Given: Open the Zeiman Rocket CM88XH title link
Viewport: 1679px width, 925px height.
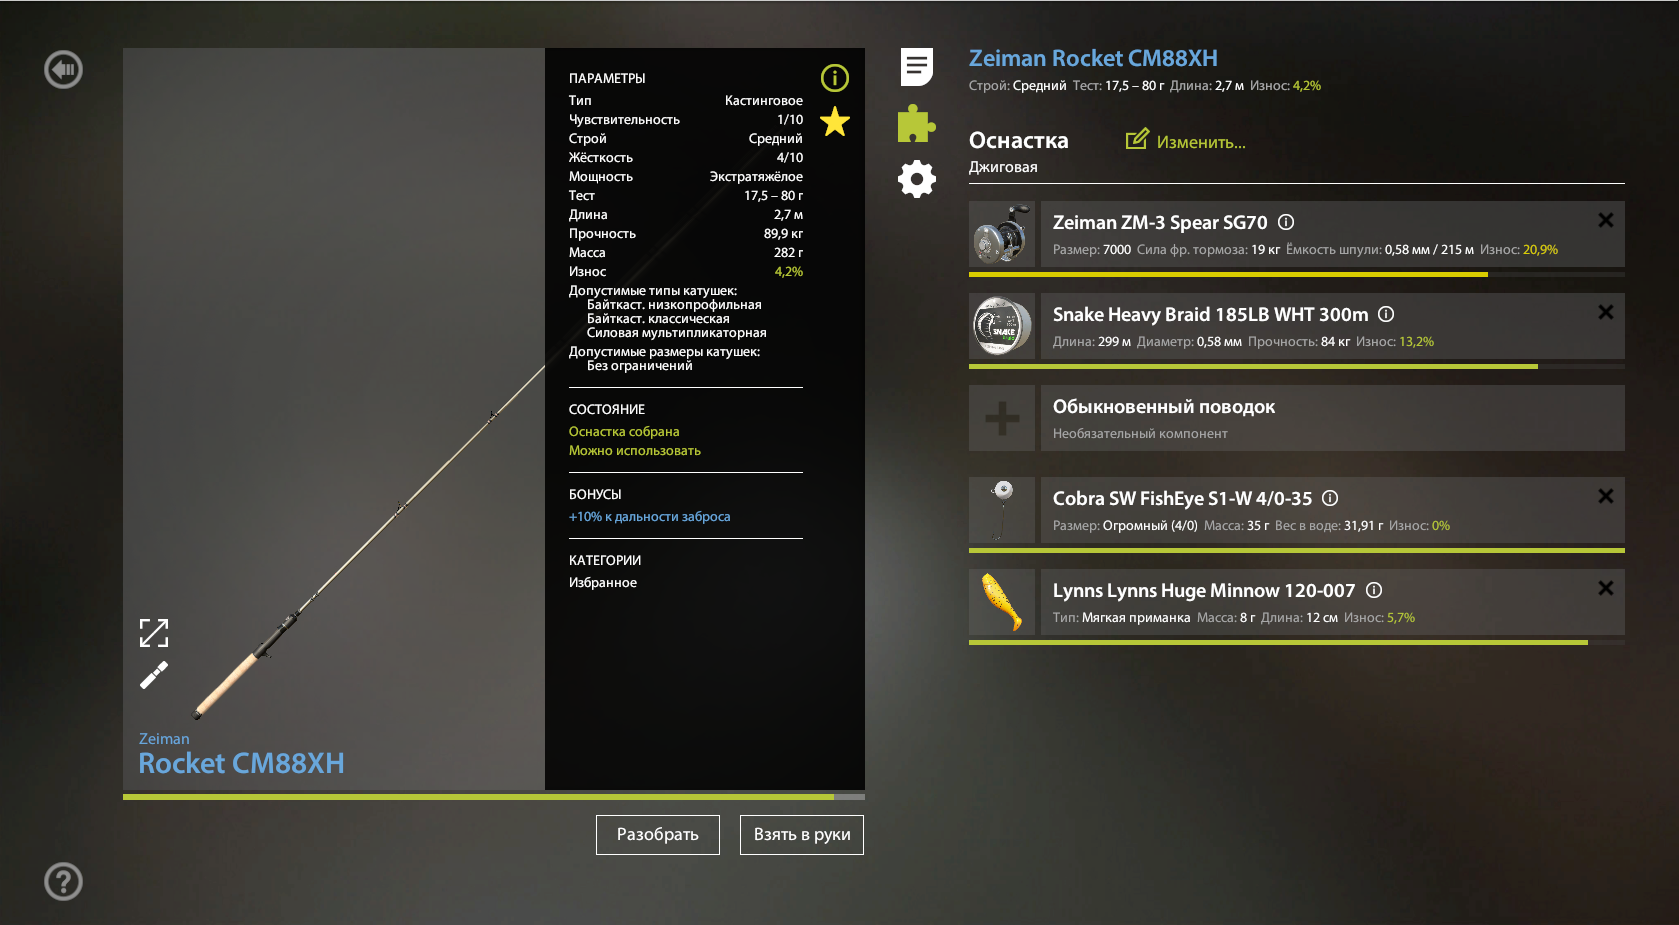Looking at the screenshot, I should coord(1093,58).
